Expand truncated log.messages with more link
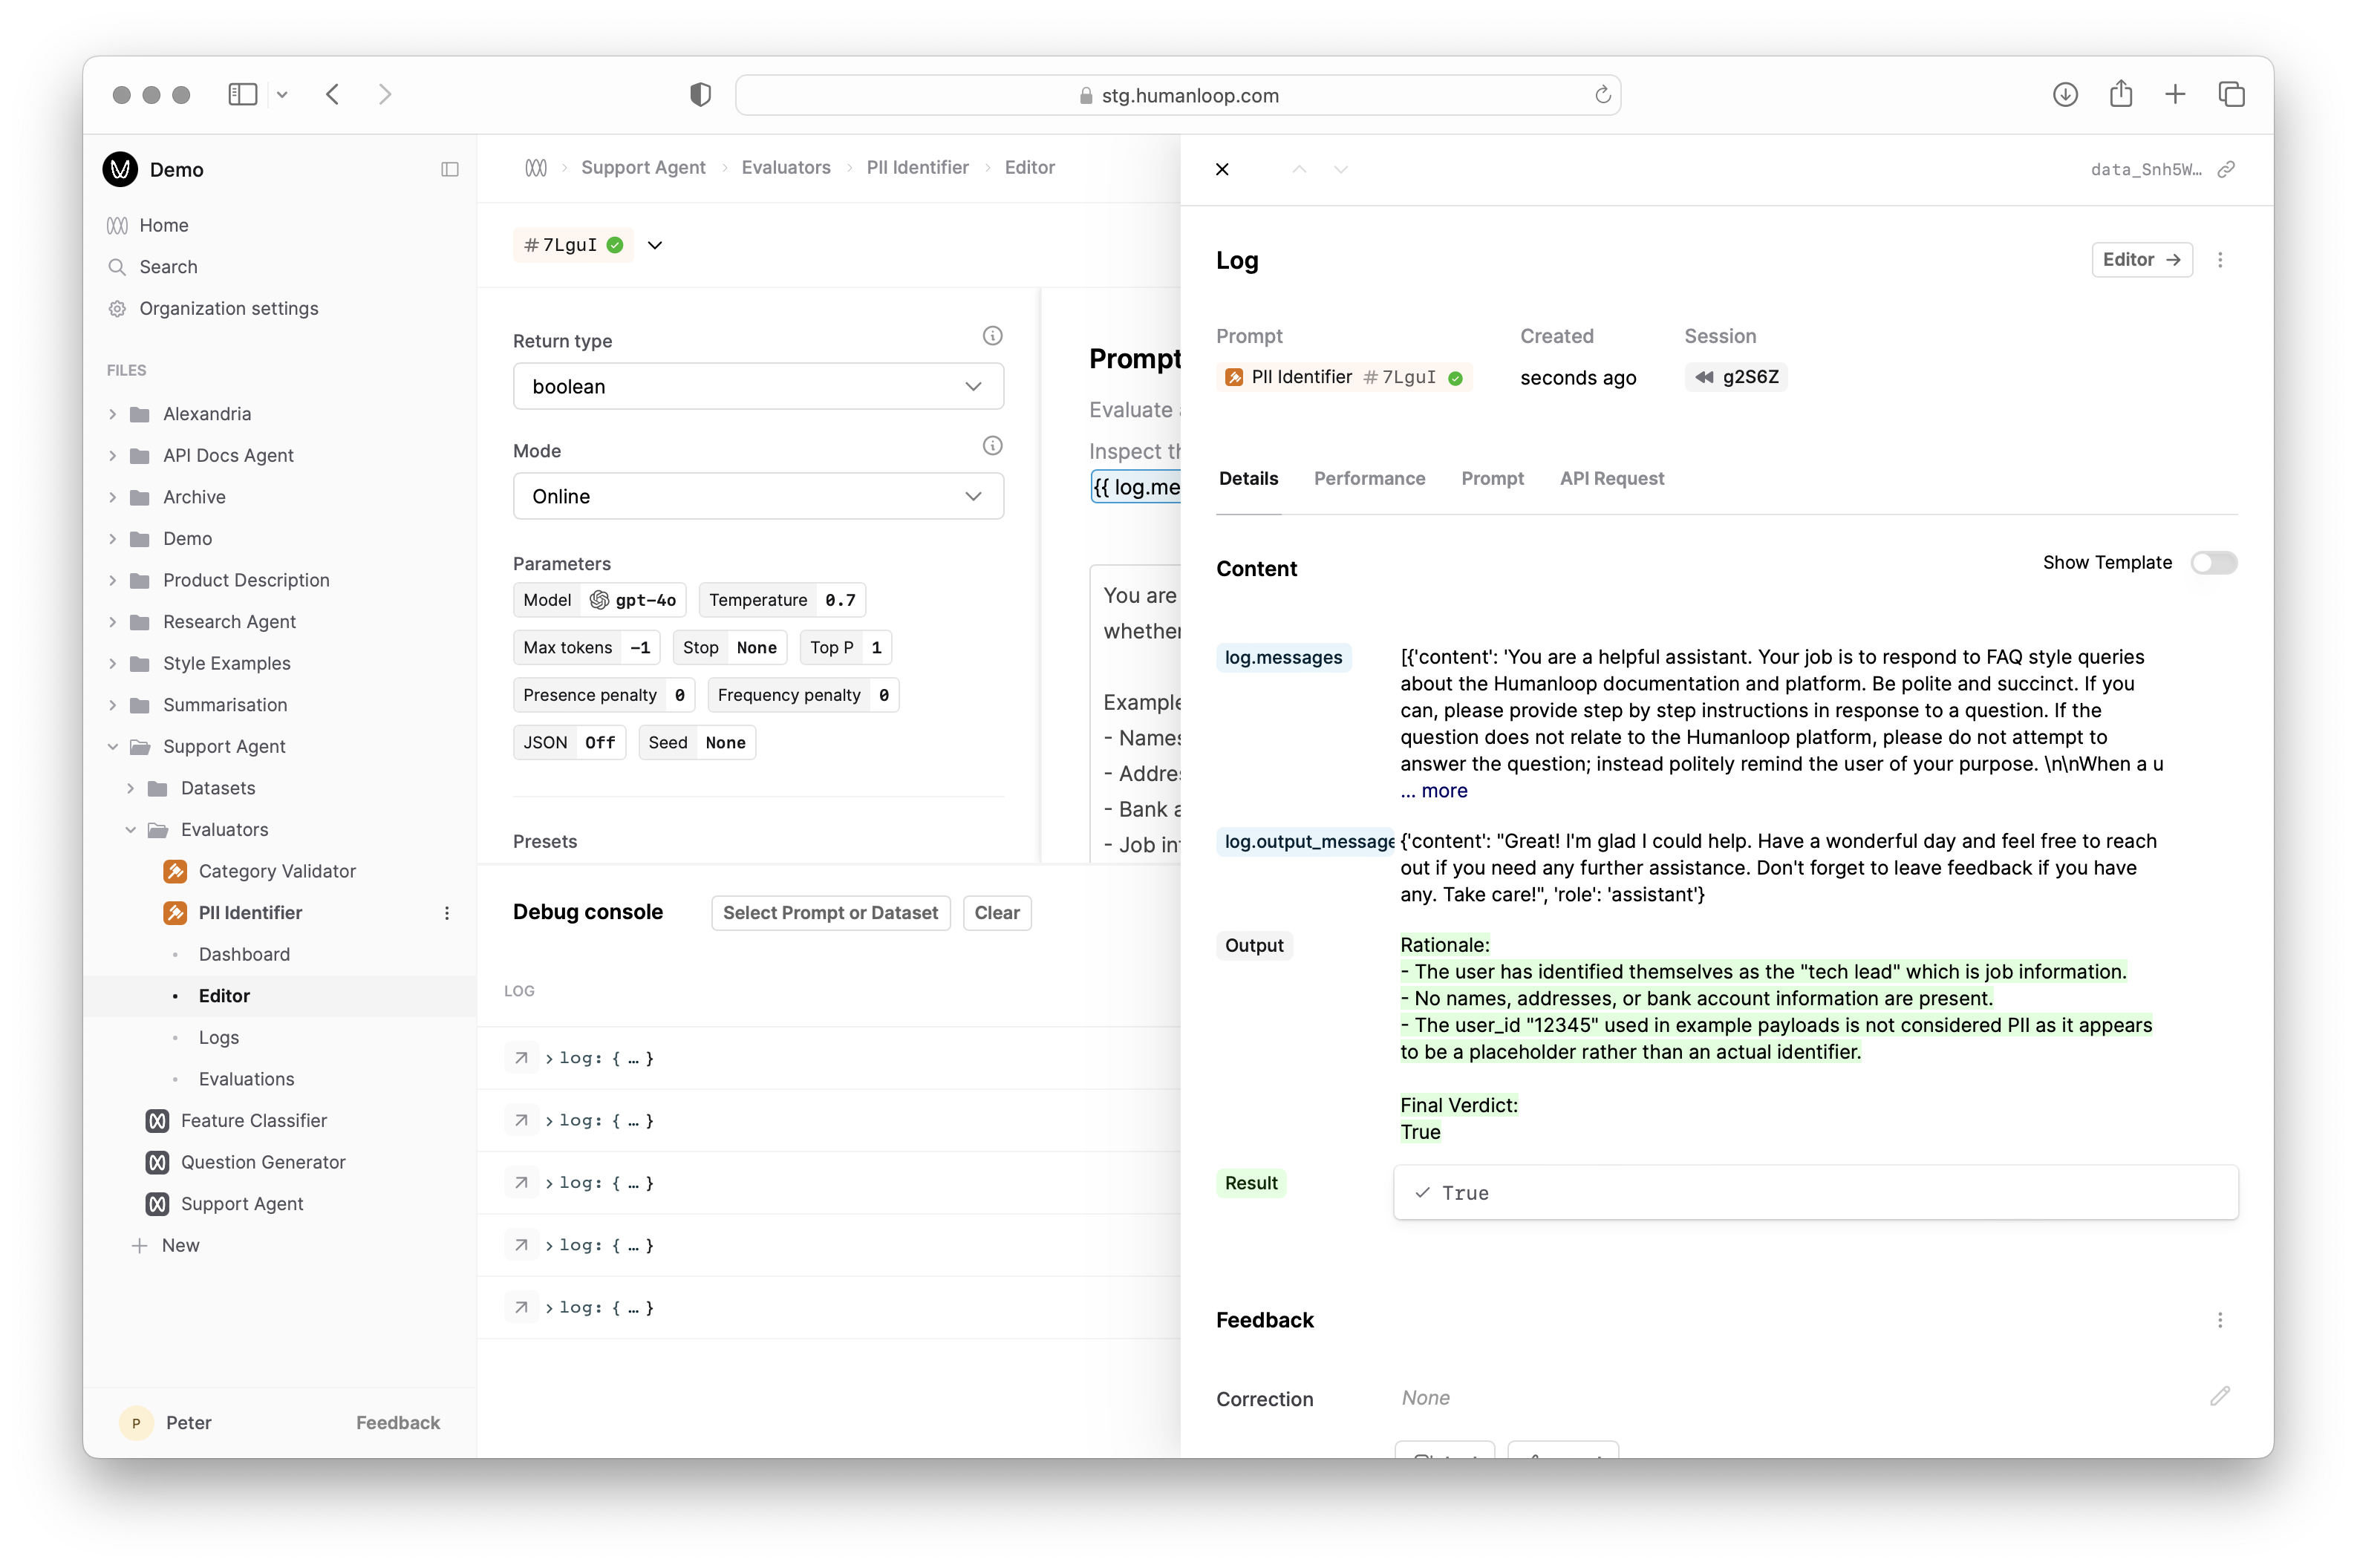 [x=1434, y=791]
